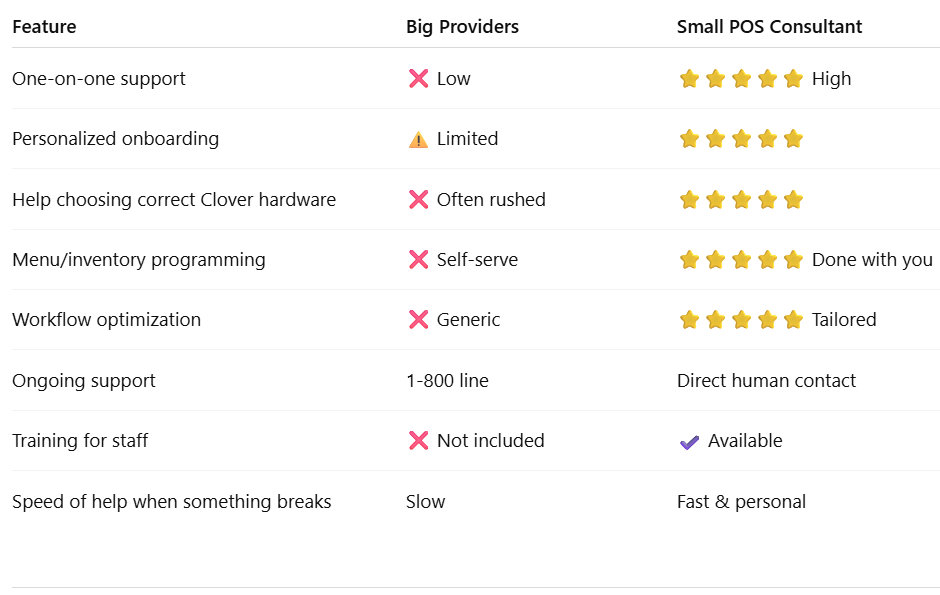
Task: Click the star rating beside High
Action: tap(741, 78)
